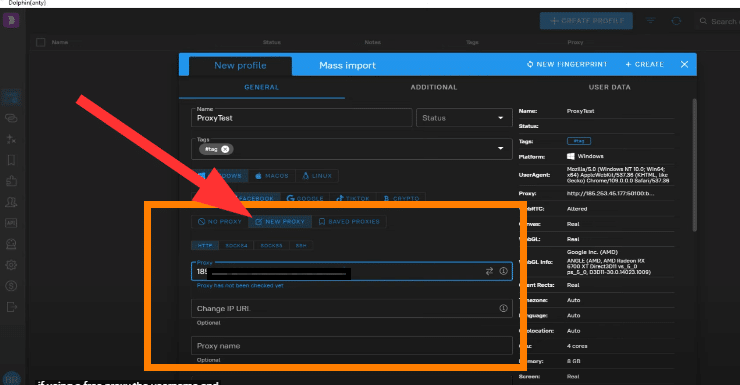Open the extensions puzzle icon in sidebar
This screenshot has width=740, height=385.
(11, 181)
